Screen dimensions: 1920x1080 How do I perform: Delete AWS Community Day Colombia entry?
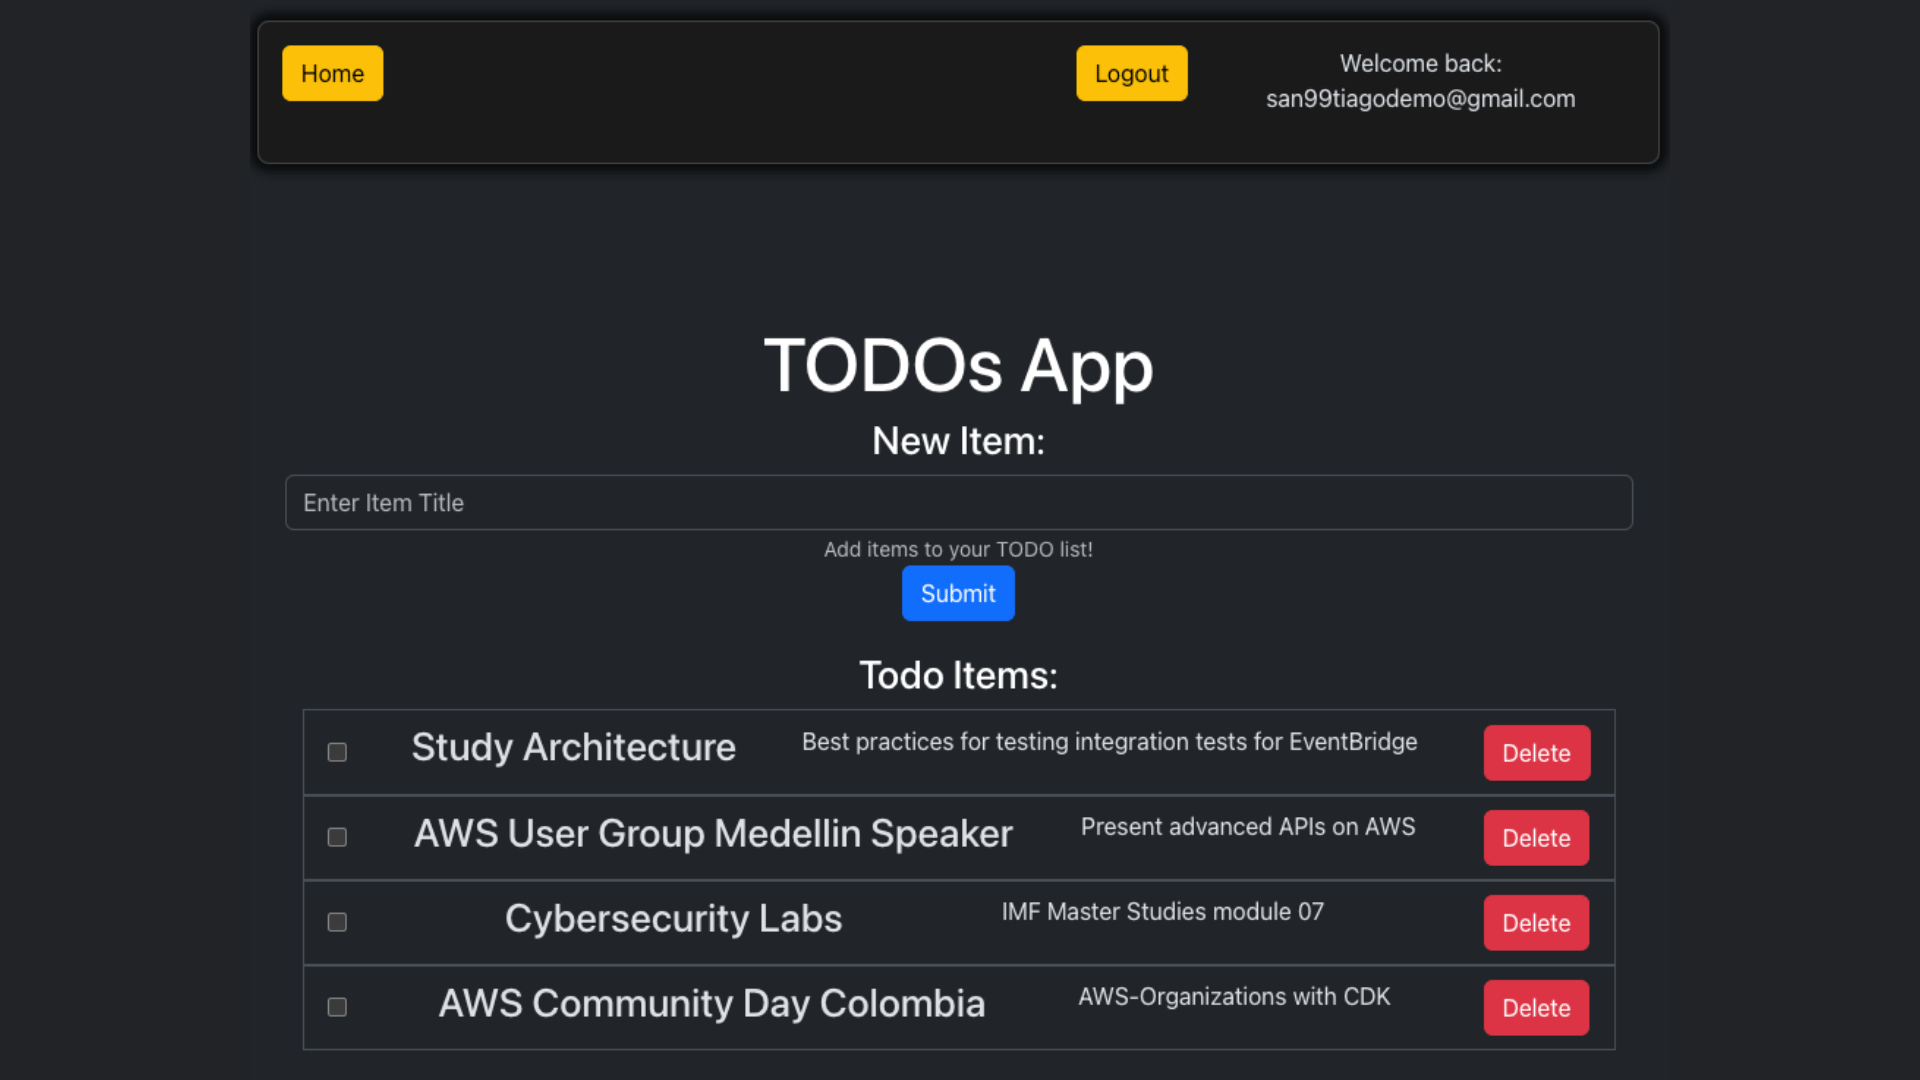click(x=1536, y=1008)
